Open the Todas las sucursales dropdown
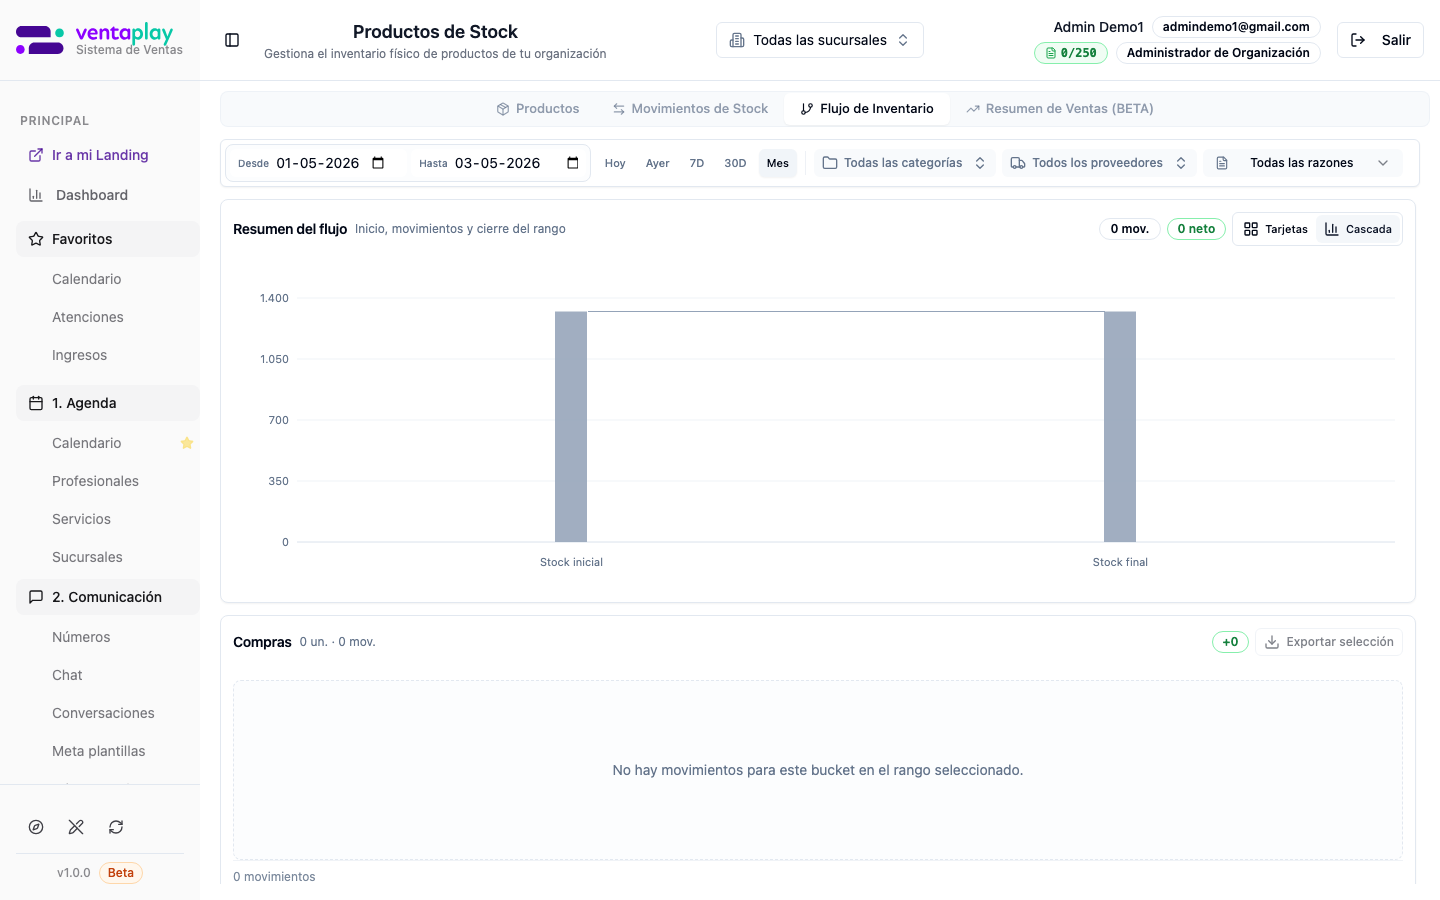Viewport: 1440px width, 900px height. coord(820,40)
